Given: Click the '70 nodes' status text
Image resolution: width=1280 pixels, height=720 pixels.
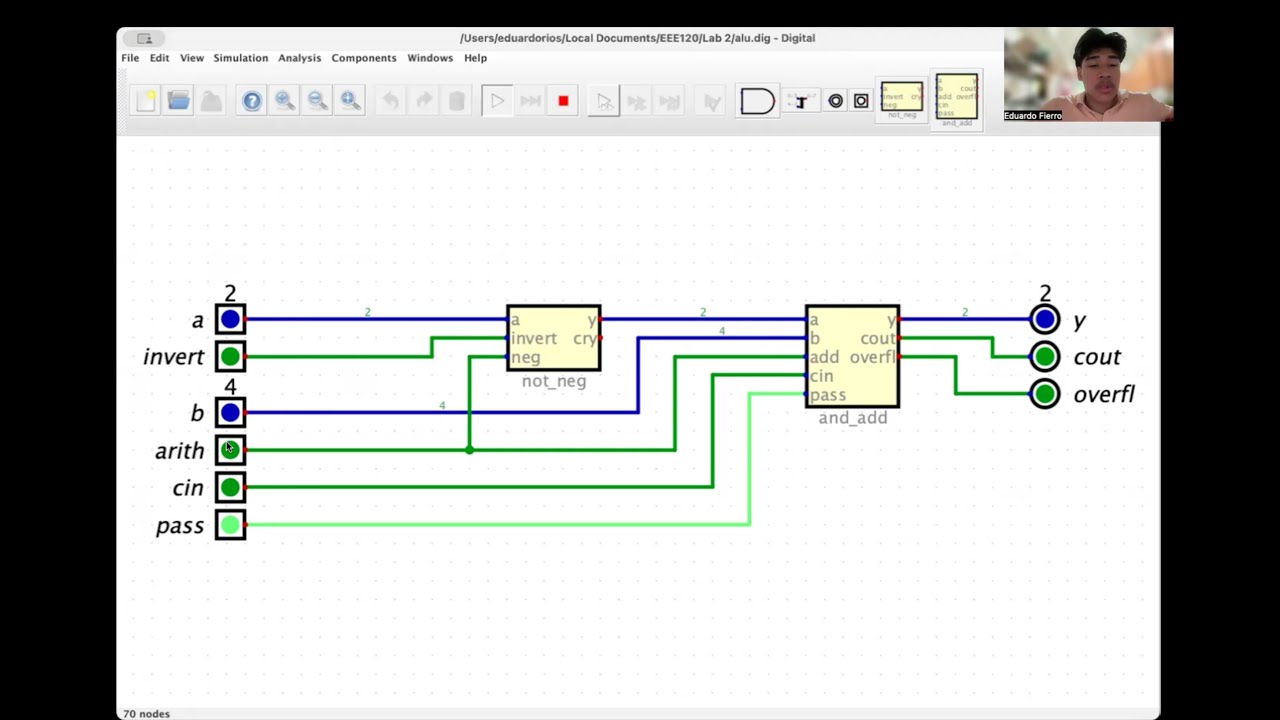Looking at the screenshot, I should (x=146, y=714).
